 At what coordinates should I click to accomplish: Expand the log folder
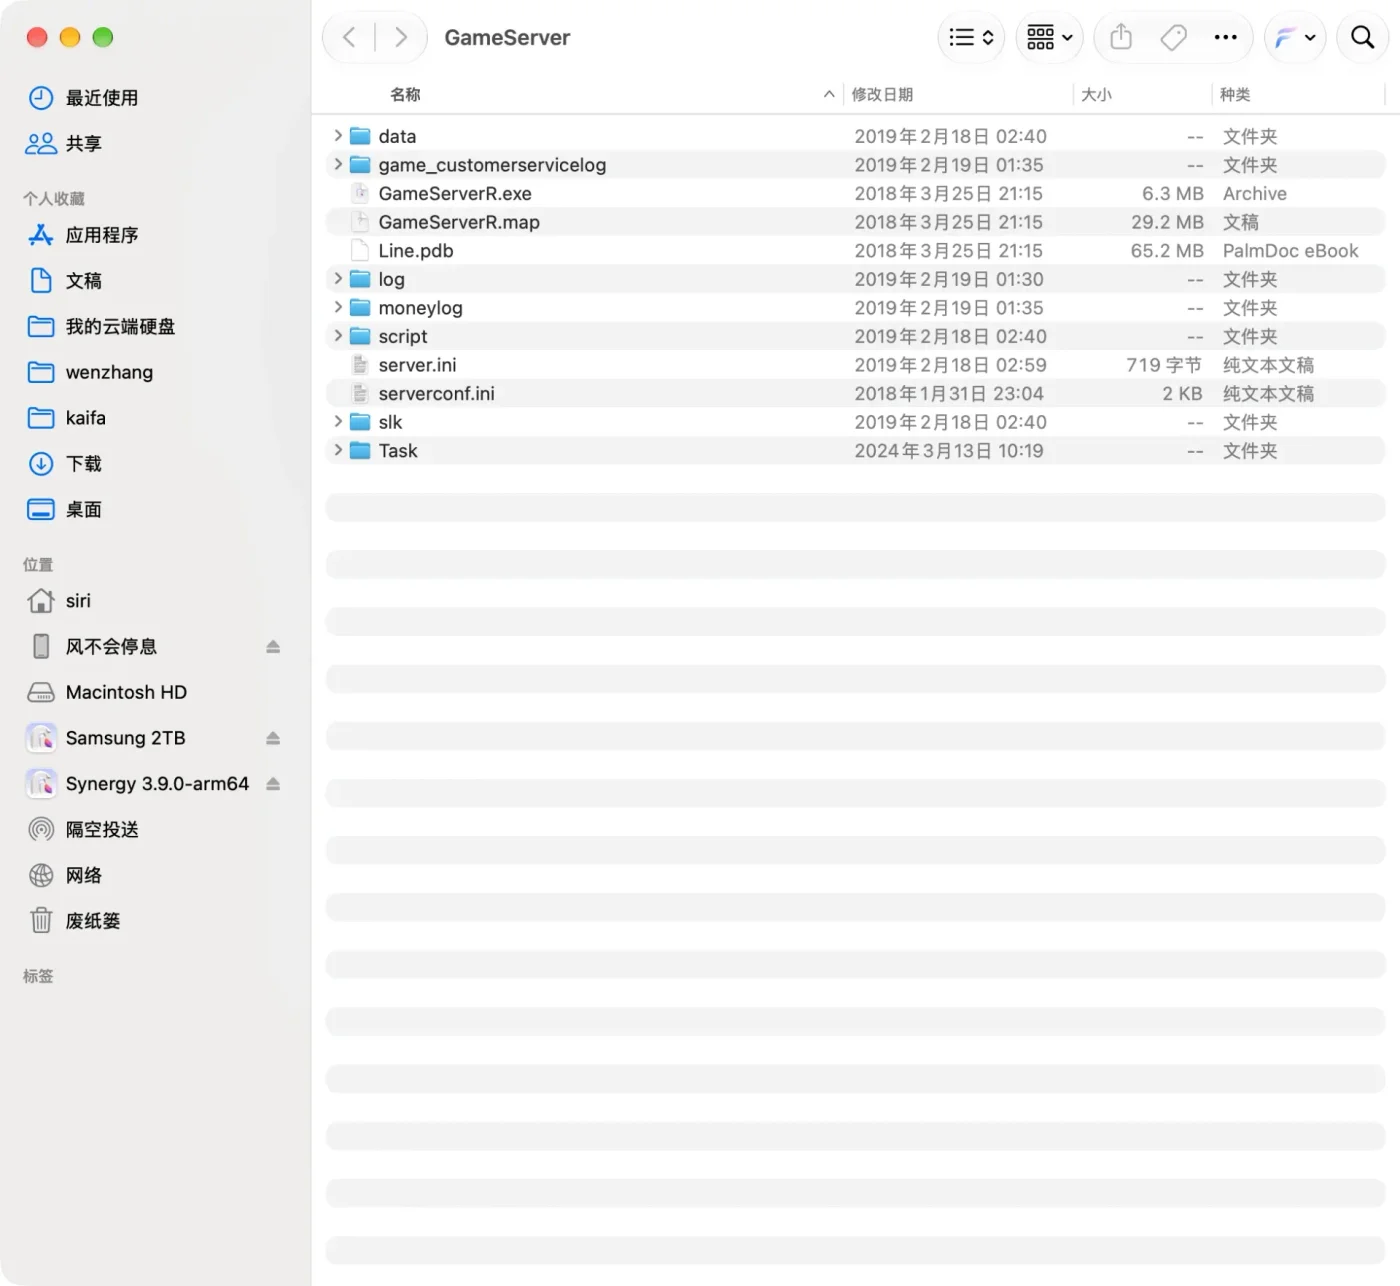click(338, 279)
